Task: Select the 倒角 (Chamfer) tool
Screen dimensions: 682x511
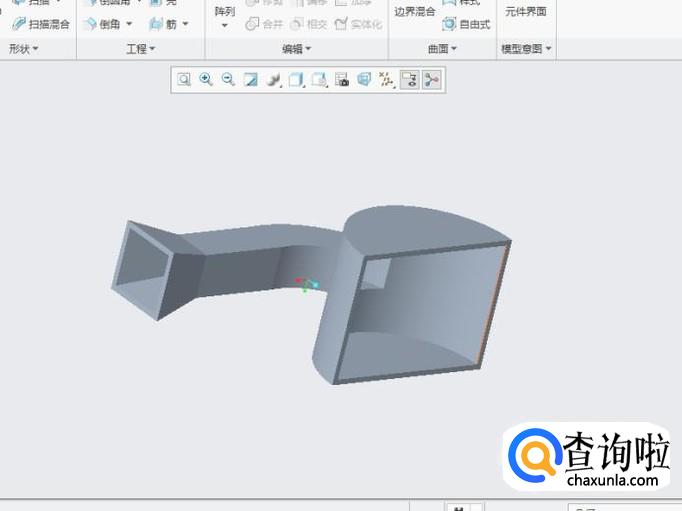Action: (x=103, y=24)
